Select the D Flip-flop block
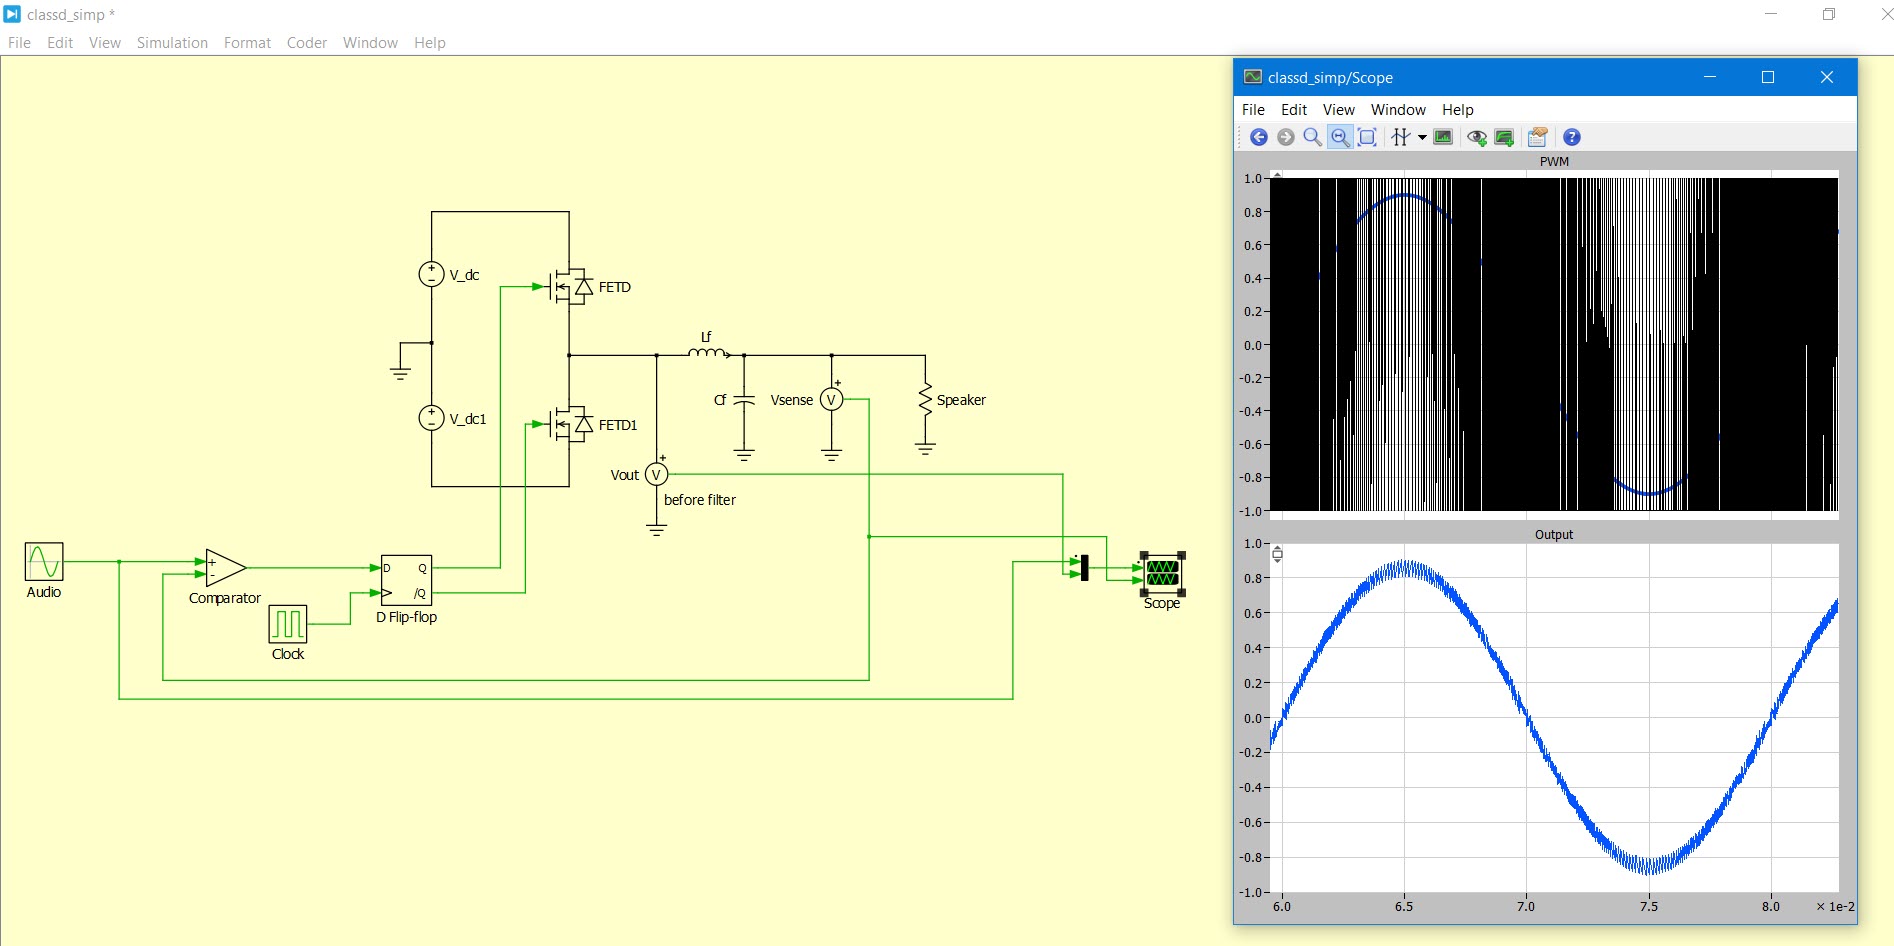Image resolution: width=1894 pixels, height=946 pixels. pyautogui.click(x=407, y=580)
